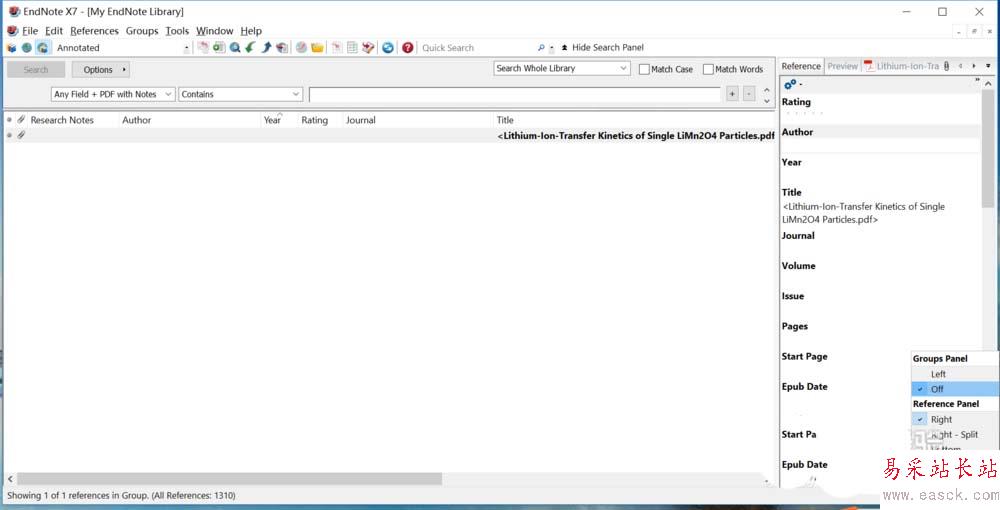Viewport: 1000px width, 510px height.
Task: Click the Quick Search magnifier icon
Action: [x=541, y=48]
